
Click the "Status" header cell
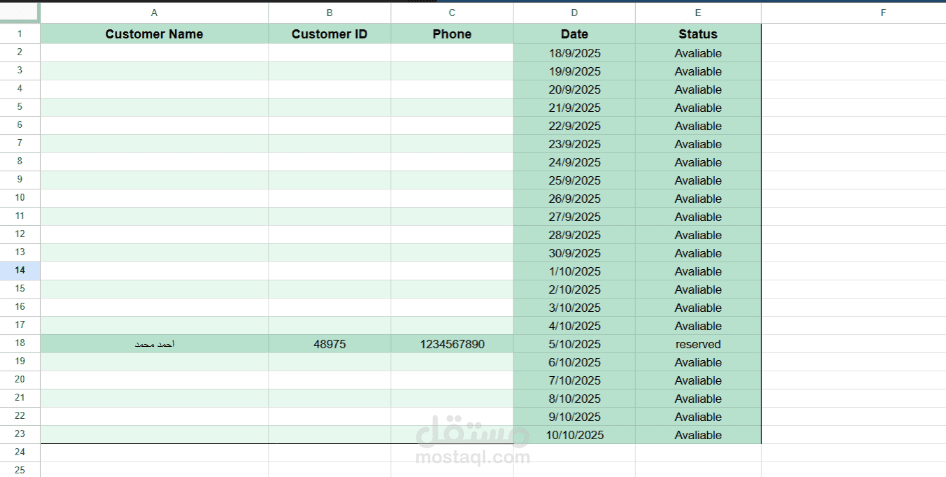tap(698, 34)
